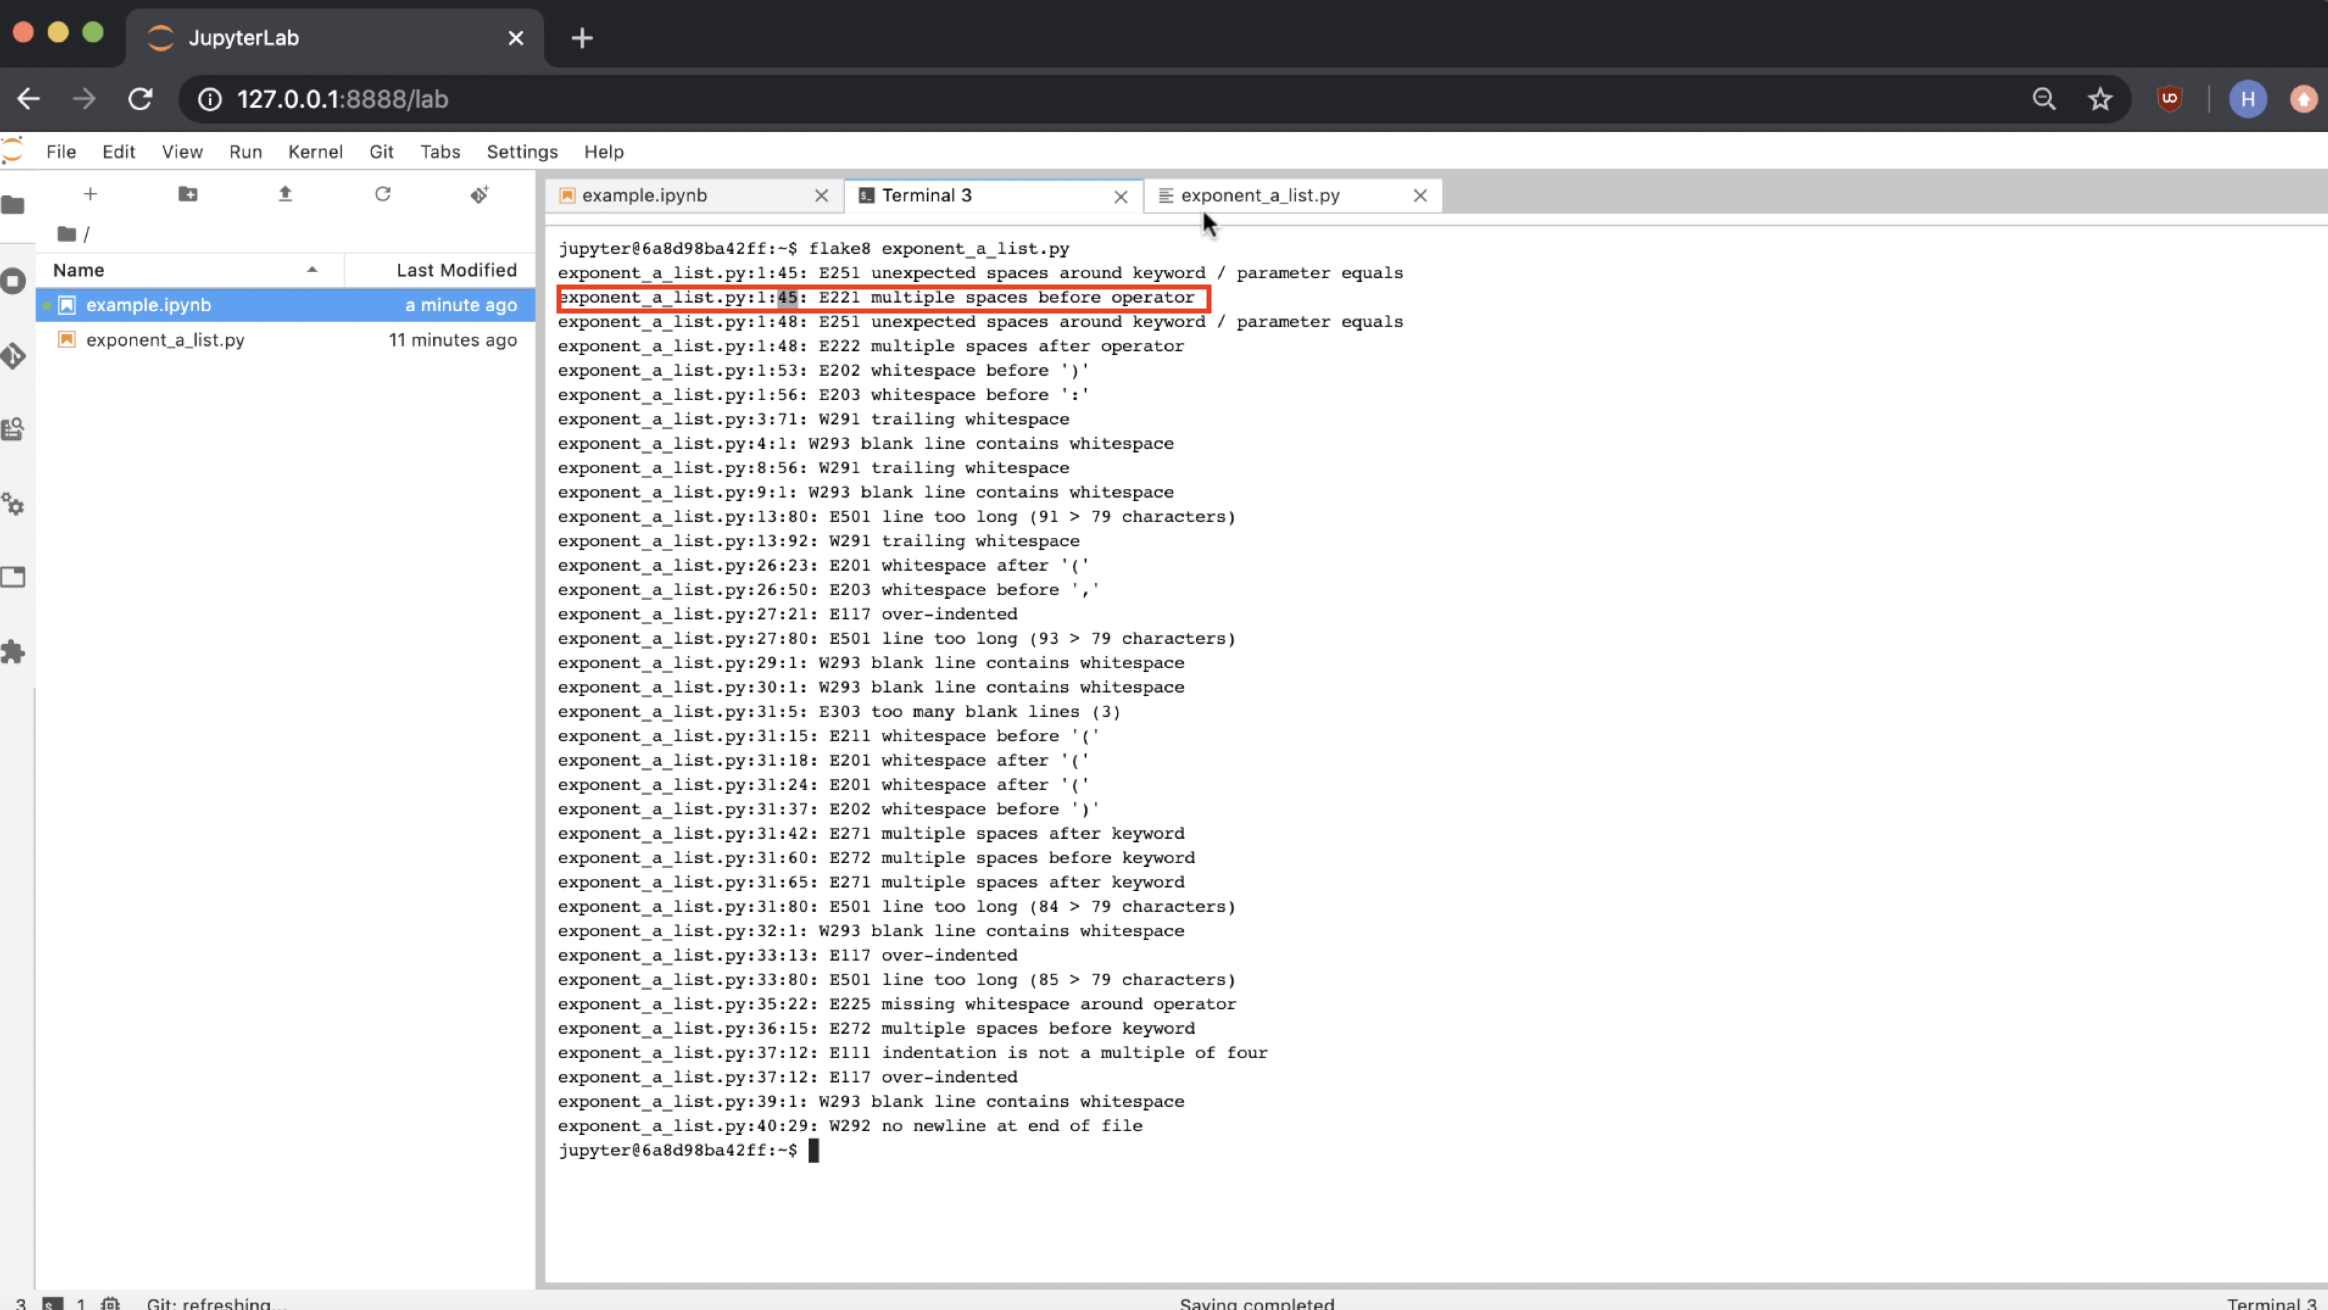Select exponent_a_list.py in the file browser

point(165,340)
